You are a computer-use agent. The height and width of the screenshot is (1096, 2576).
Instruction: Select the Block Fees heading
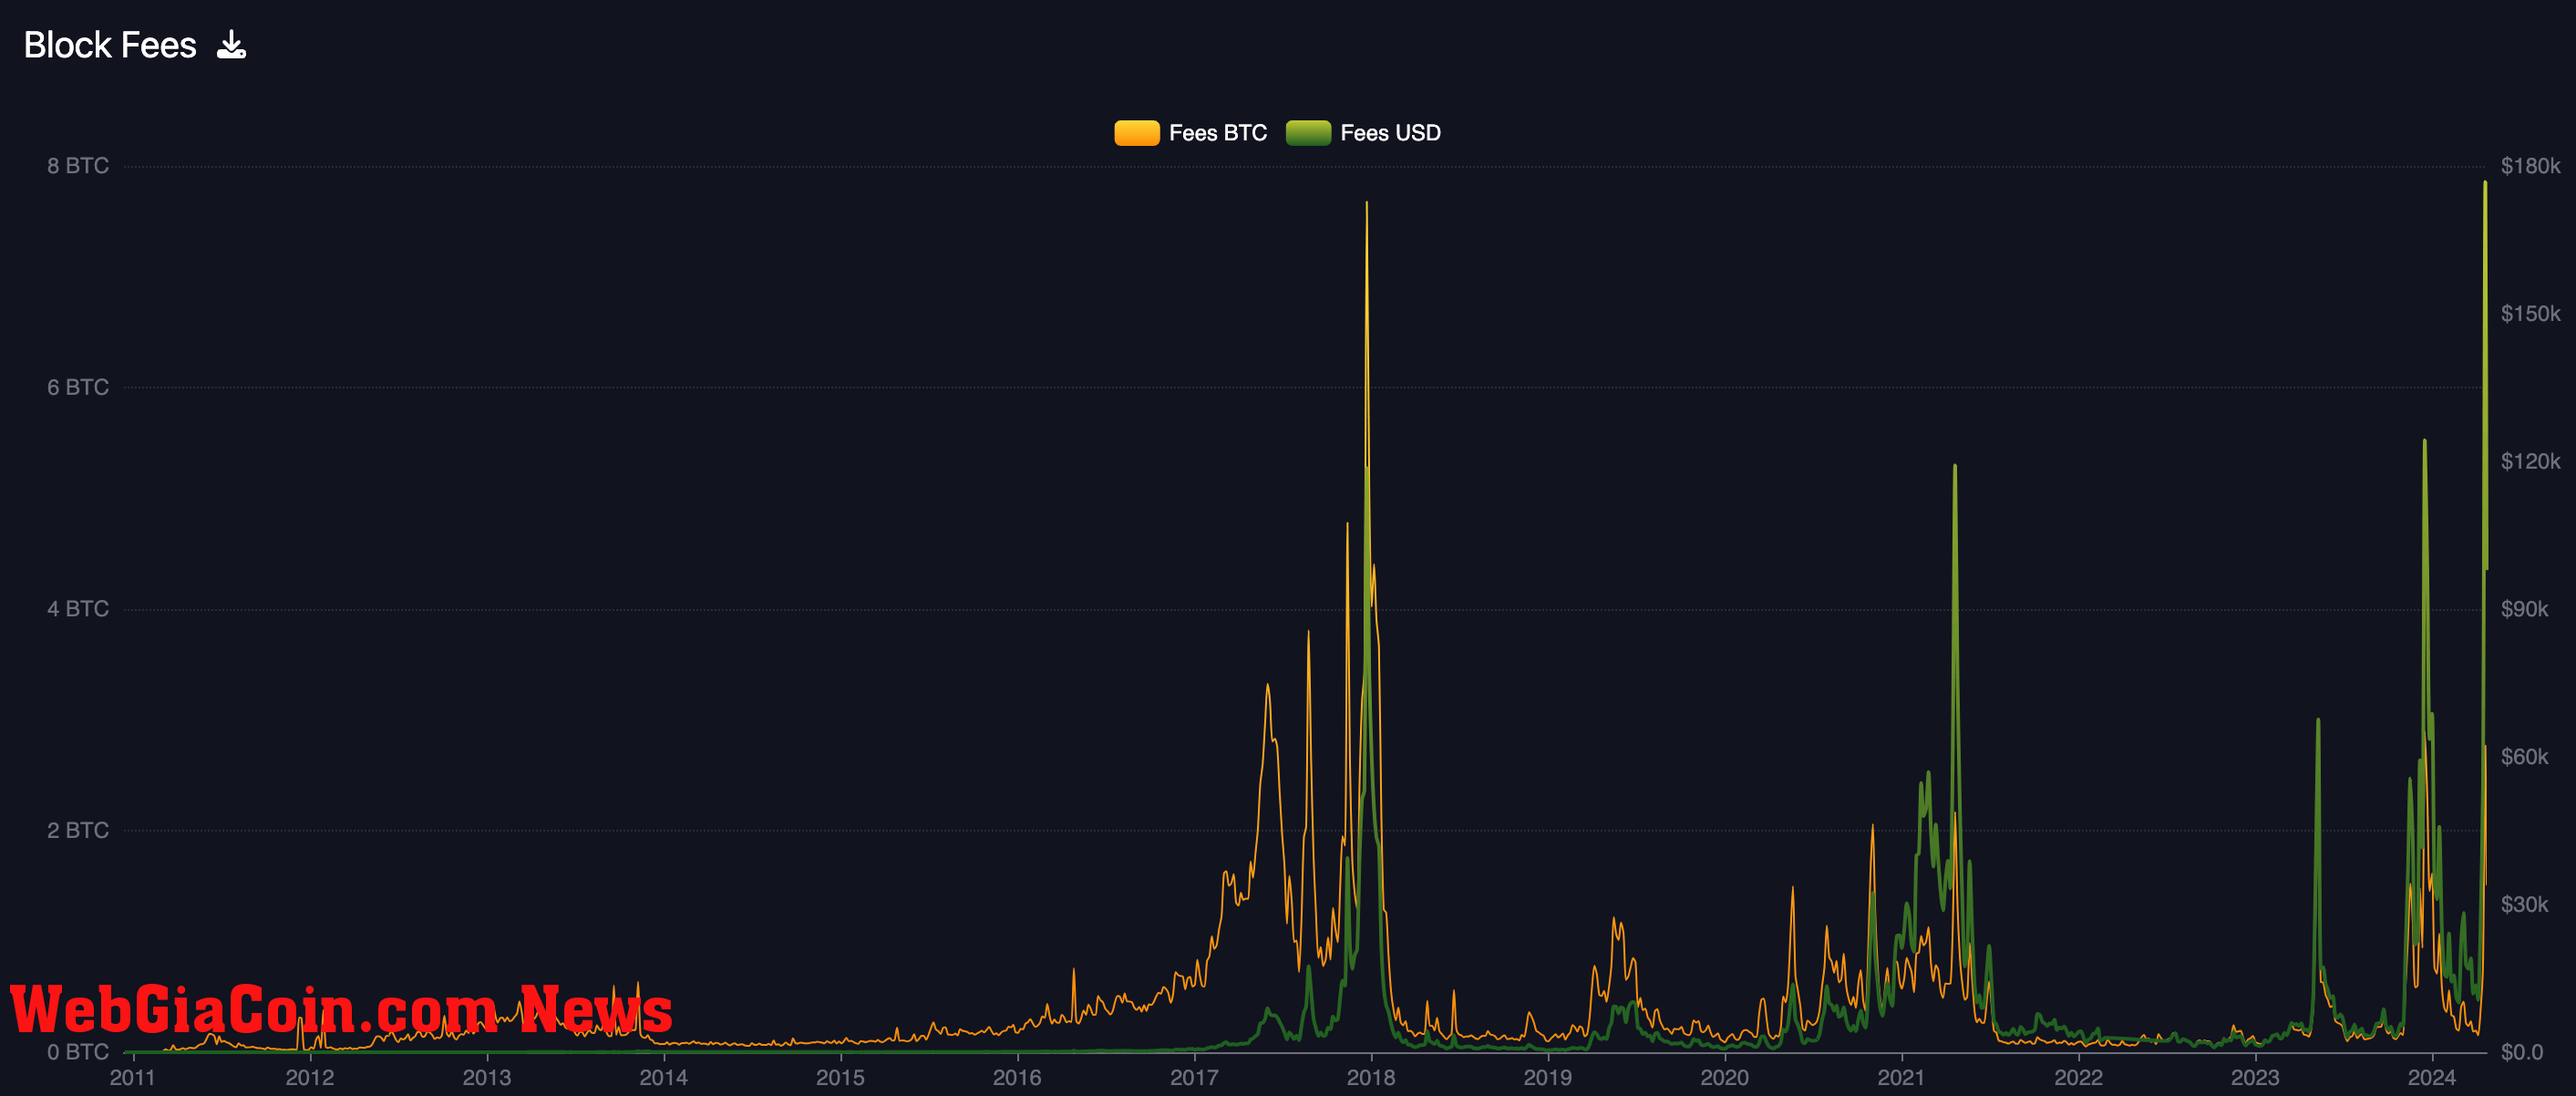(x=110, y=45)
